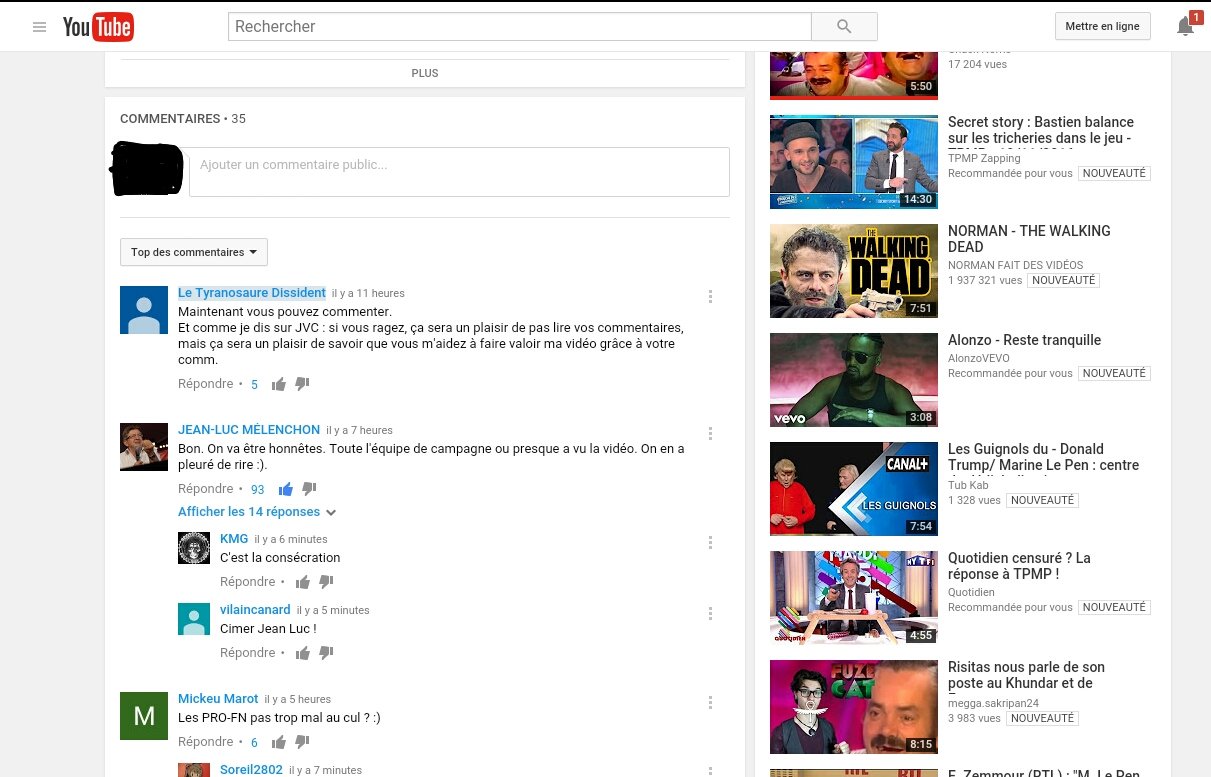Open video title Quotidien censuré ? La réponse
The image size is (1211, 777).
(x=1019, y=566)
